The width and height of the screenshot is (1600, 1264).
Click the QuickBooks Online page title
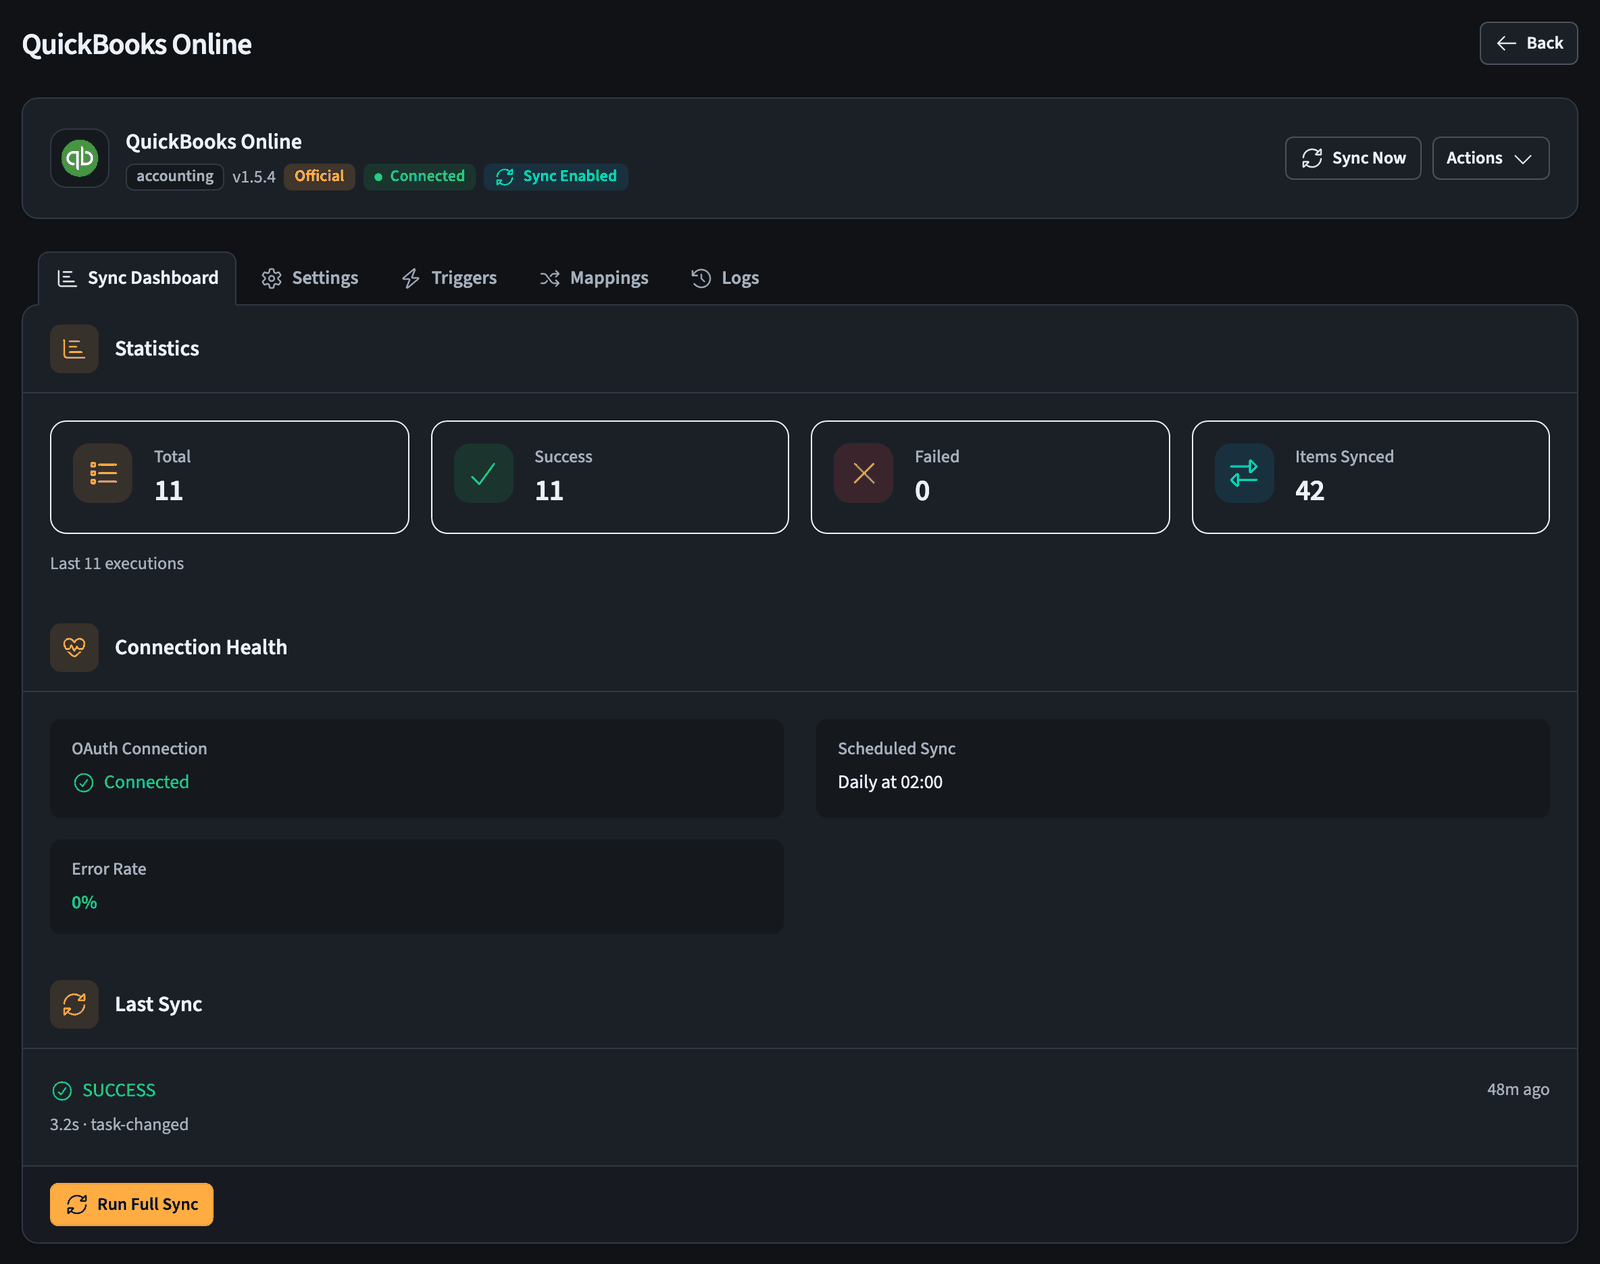tap(137, 44)
